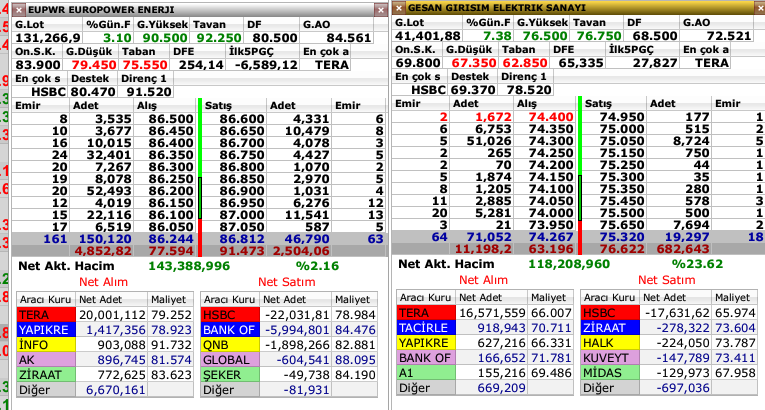Viewport: 765px width, 410px height.
Task: Select G.Düşük value 67.350 in GESAN
Action: 473,63
